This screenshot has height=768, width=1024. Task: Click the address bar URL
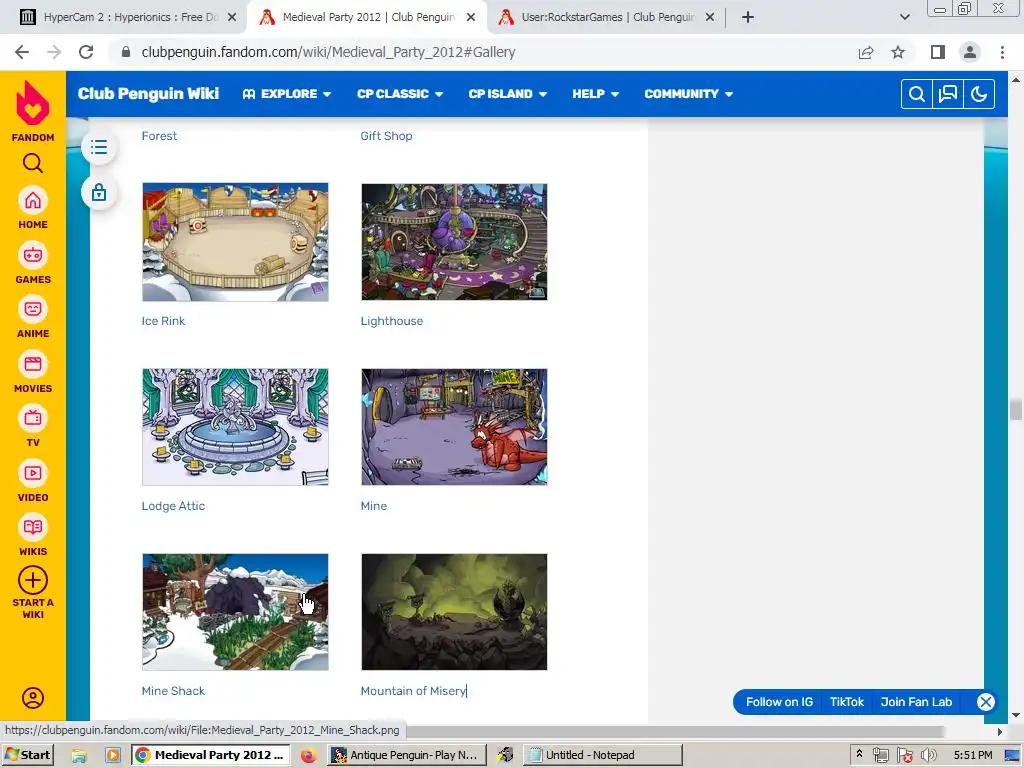click(x=328, y=52)
